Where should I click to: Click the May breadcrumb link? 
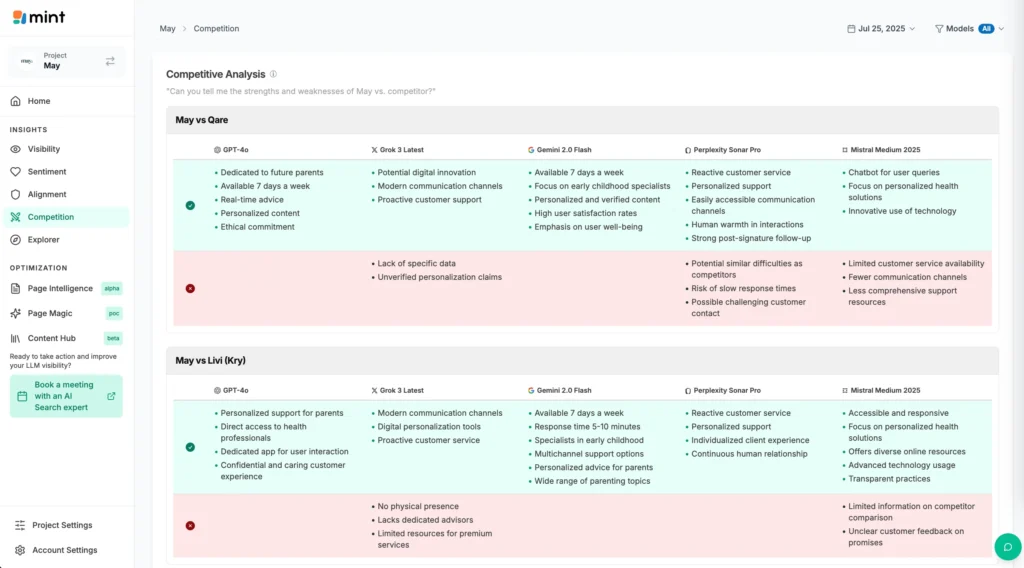[167, 29]
